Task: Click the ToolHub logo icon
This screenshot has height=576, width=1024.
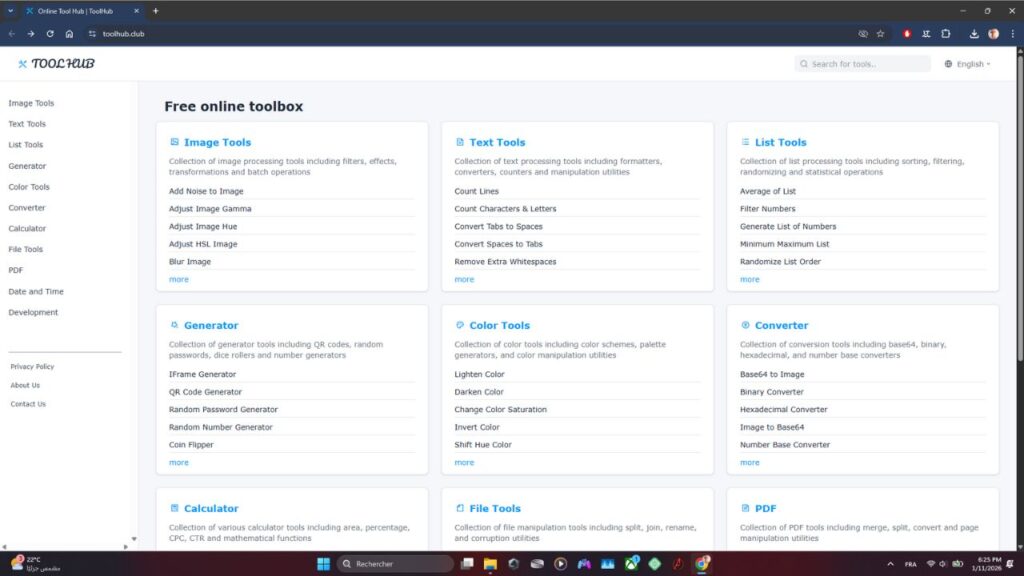Action: coord(22,63)
